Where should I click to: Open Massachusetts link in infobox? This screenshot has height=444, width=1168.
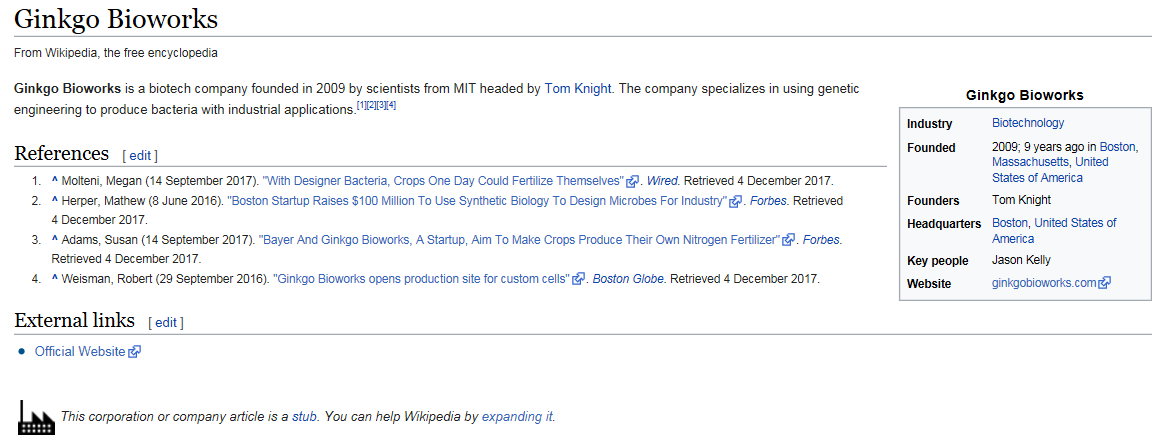(1031, 162)
